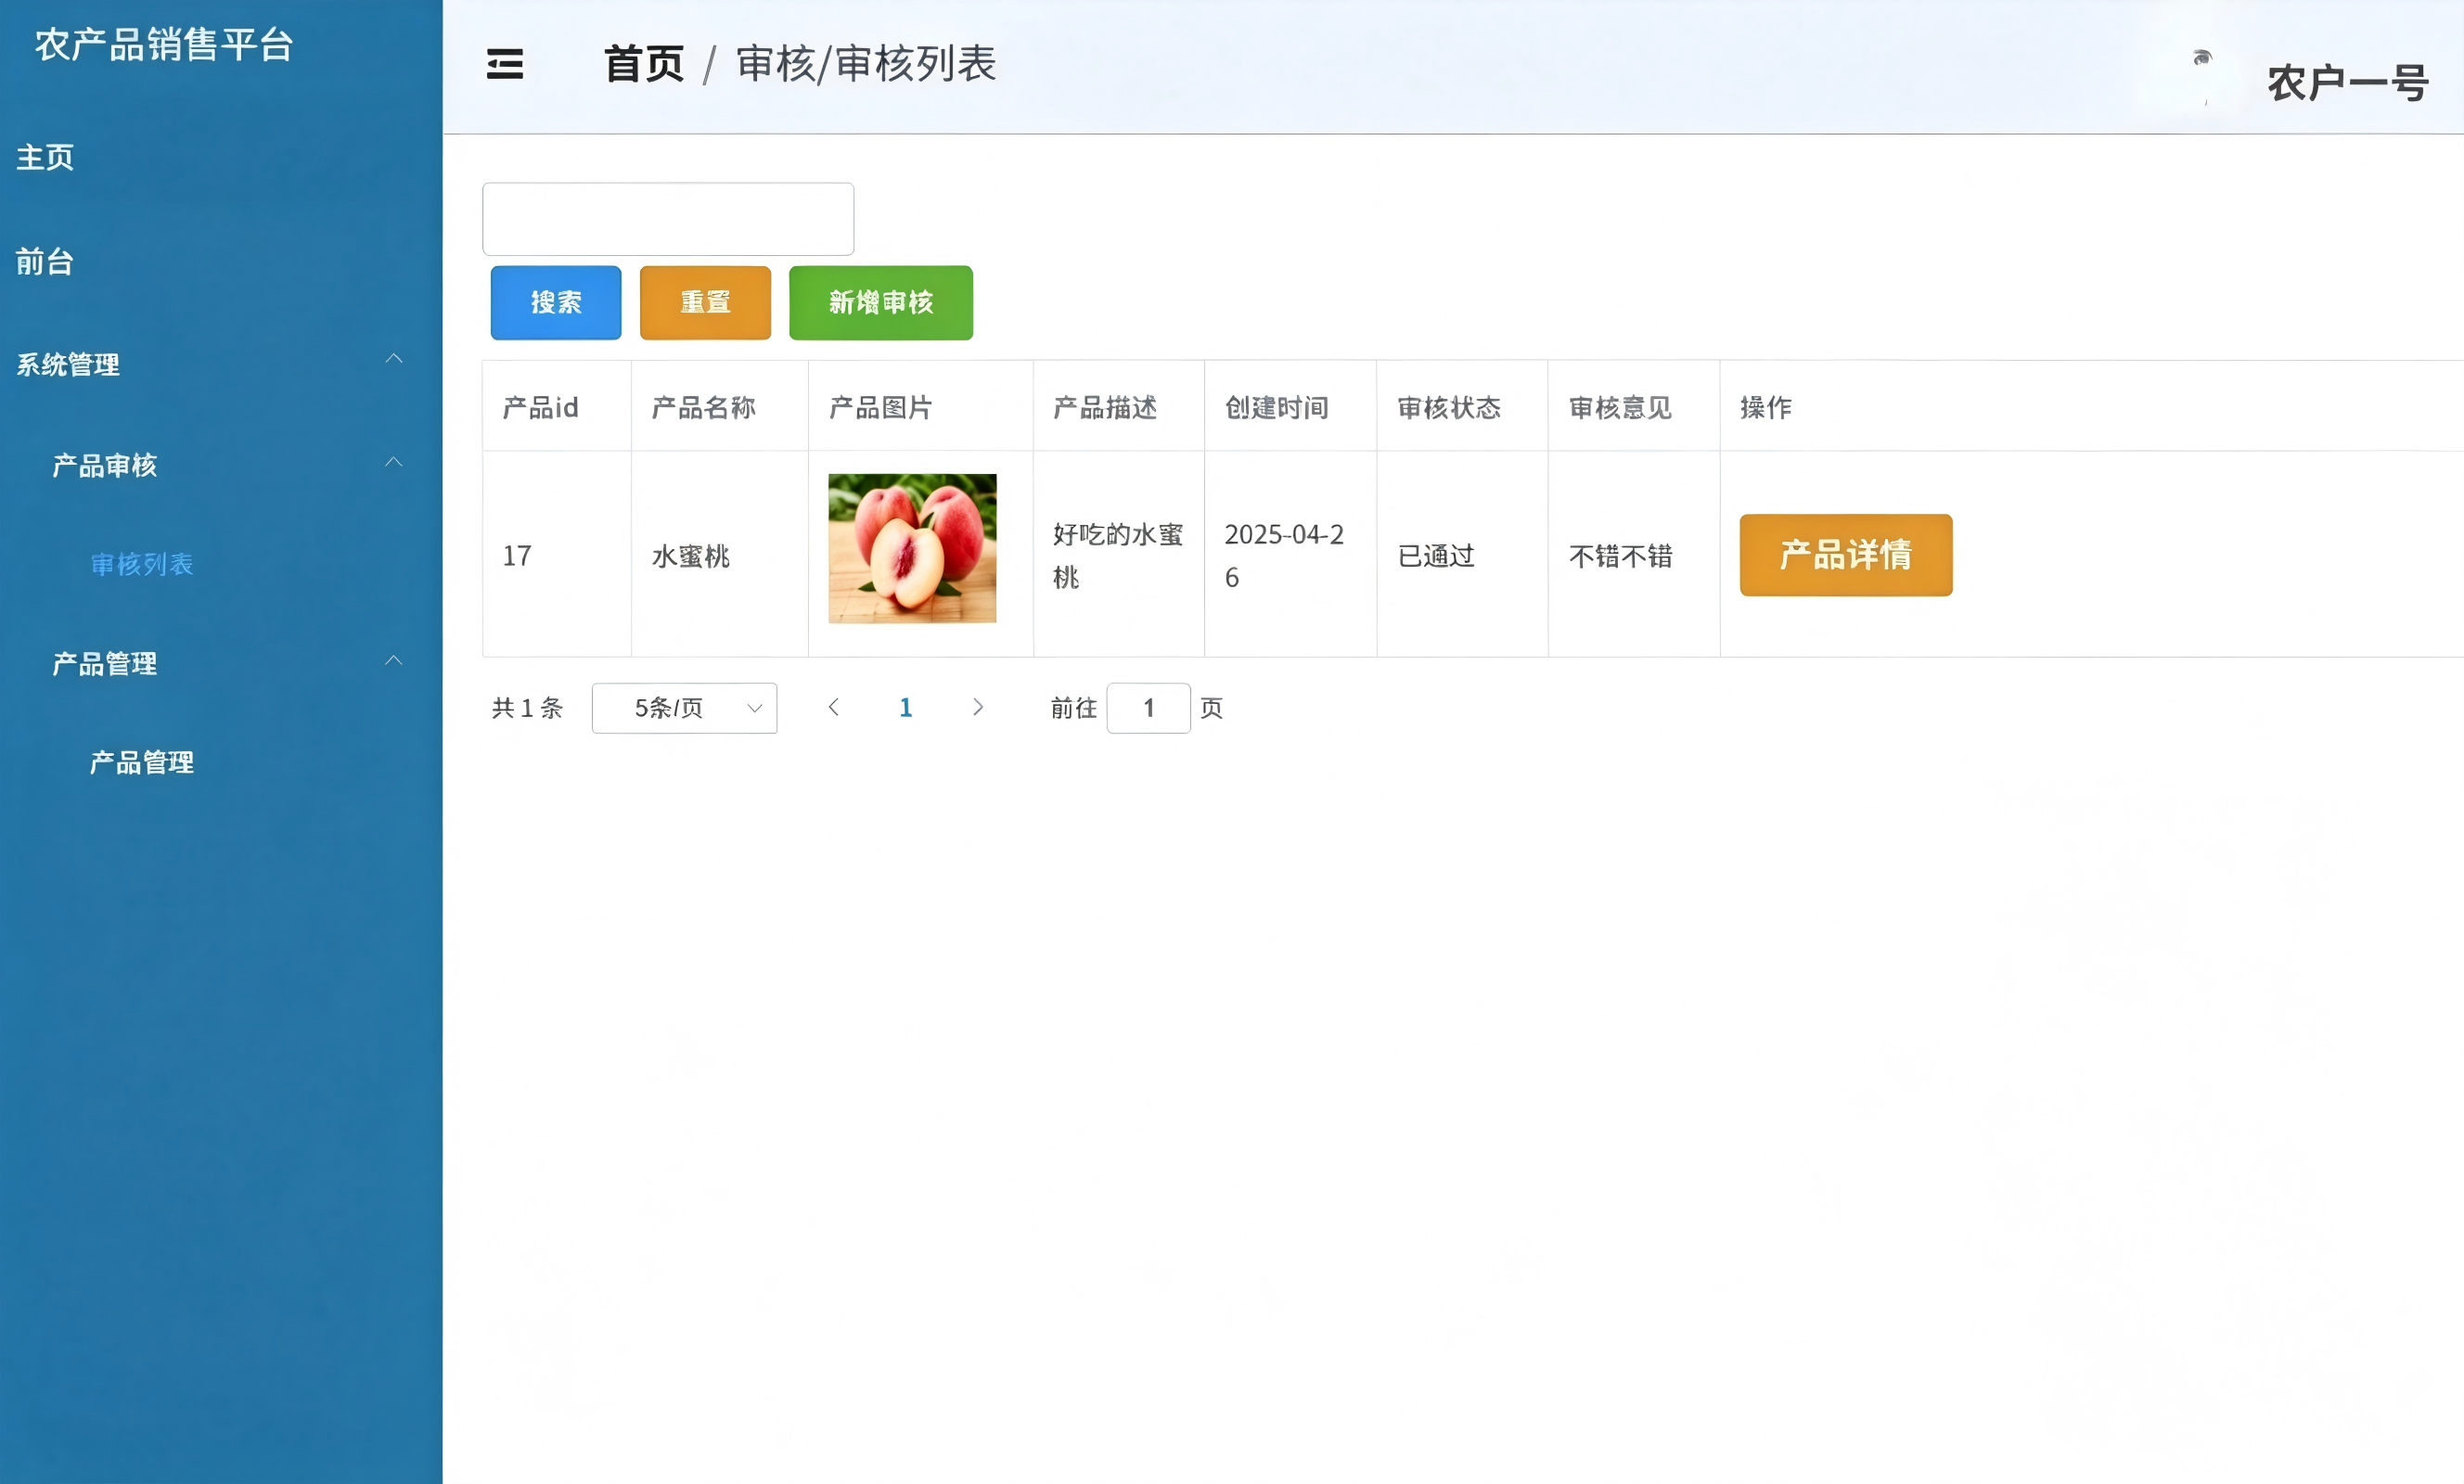Image resolution: width=2464 pixels, height=1484 pixels.
Task: Toggle the sidebar collapse hamburger icon
Action: pyautogui.click(x=505, y=64)
